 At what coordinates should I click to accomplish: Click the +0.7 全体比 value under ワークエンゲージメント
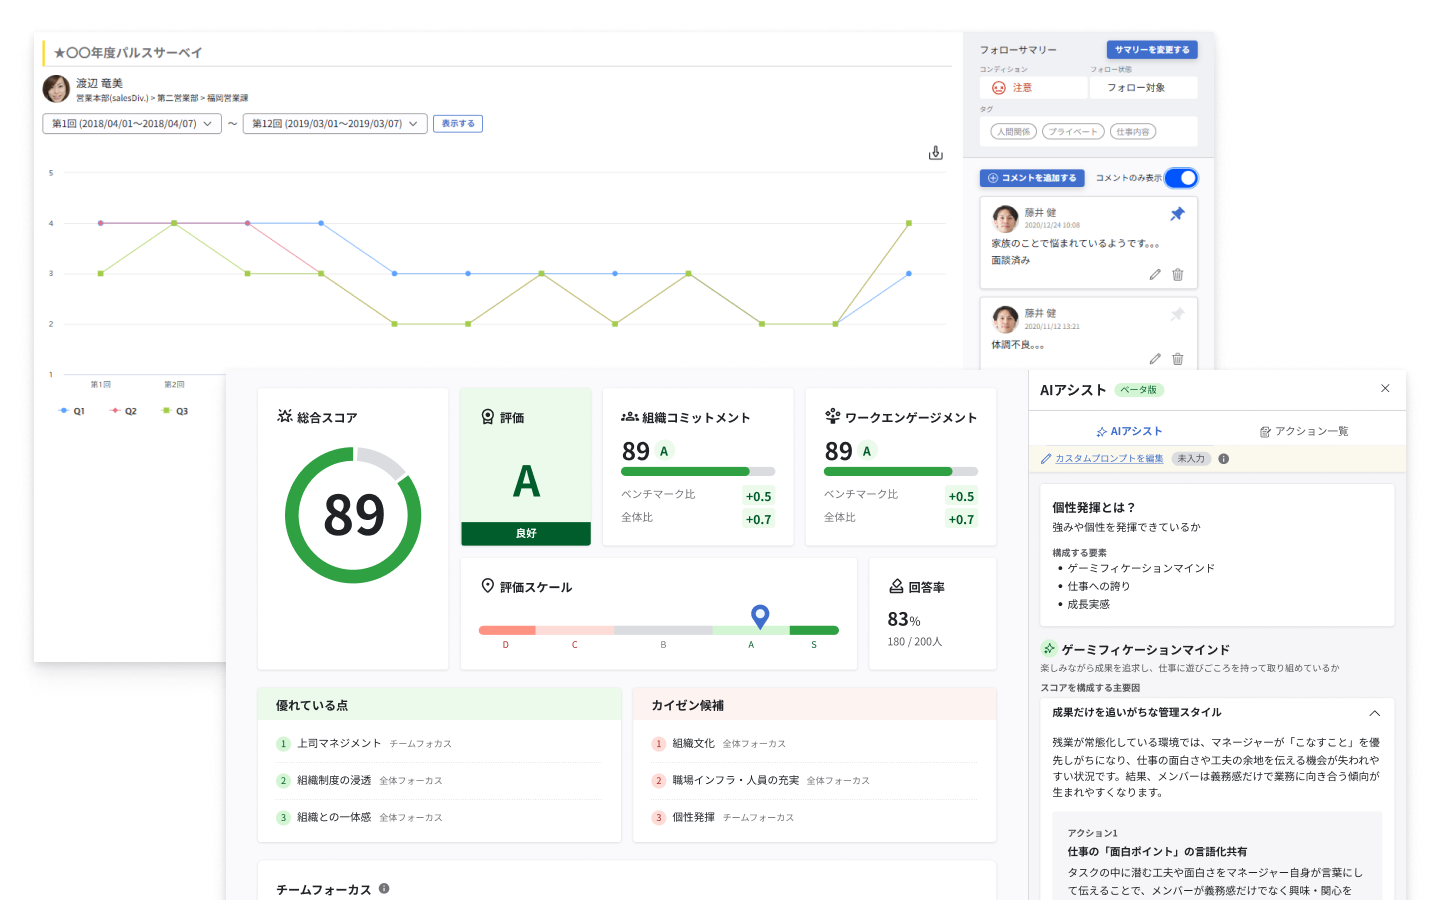[x=961, y=520]
